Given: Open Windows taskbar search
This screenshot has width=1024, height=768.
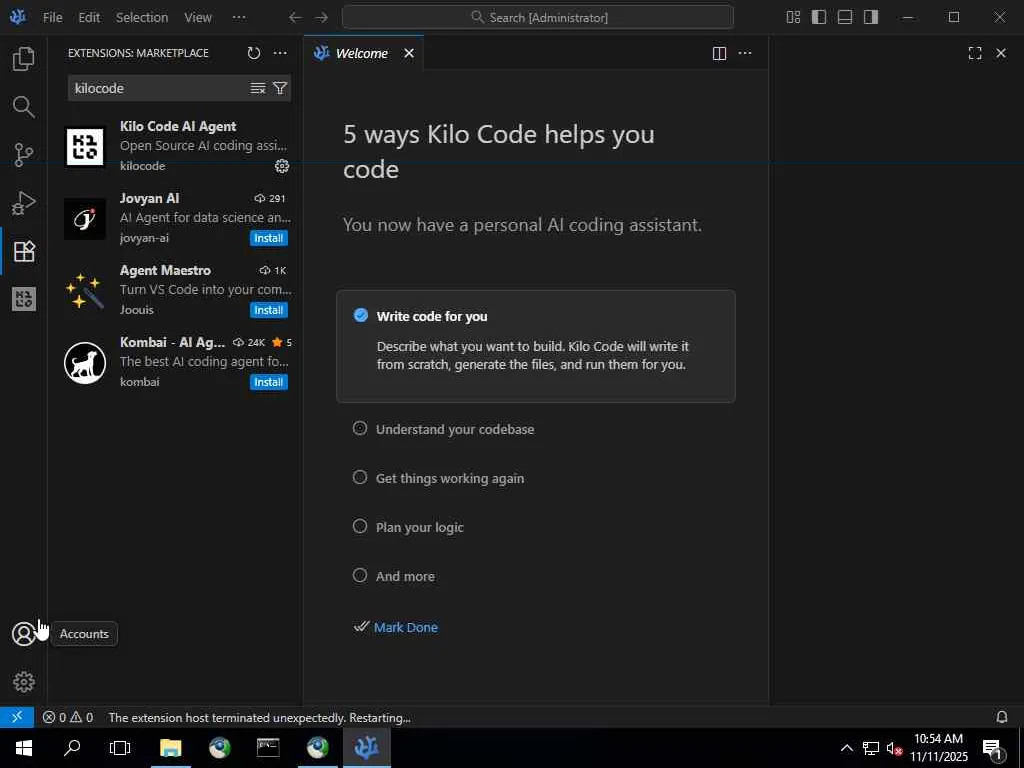Looking at the screenshot, I should 72,748.
